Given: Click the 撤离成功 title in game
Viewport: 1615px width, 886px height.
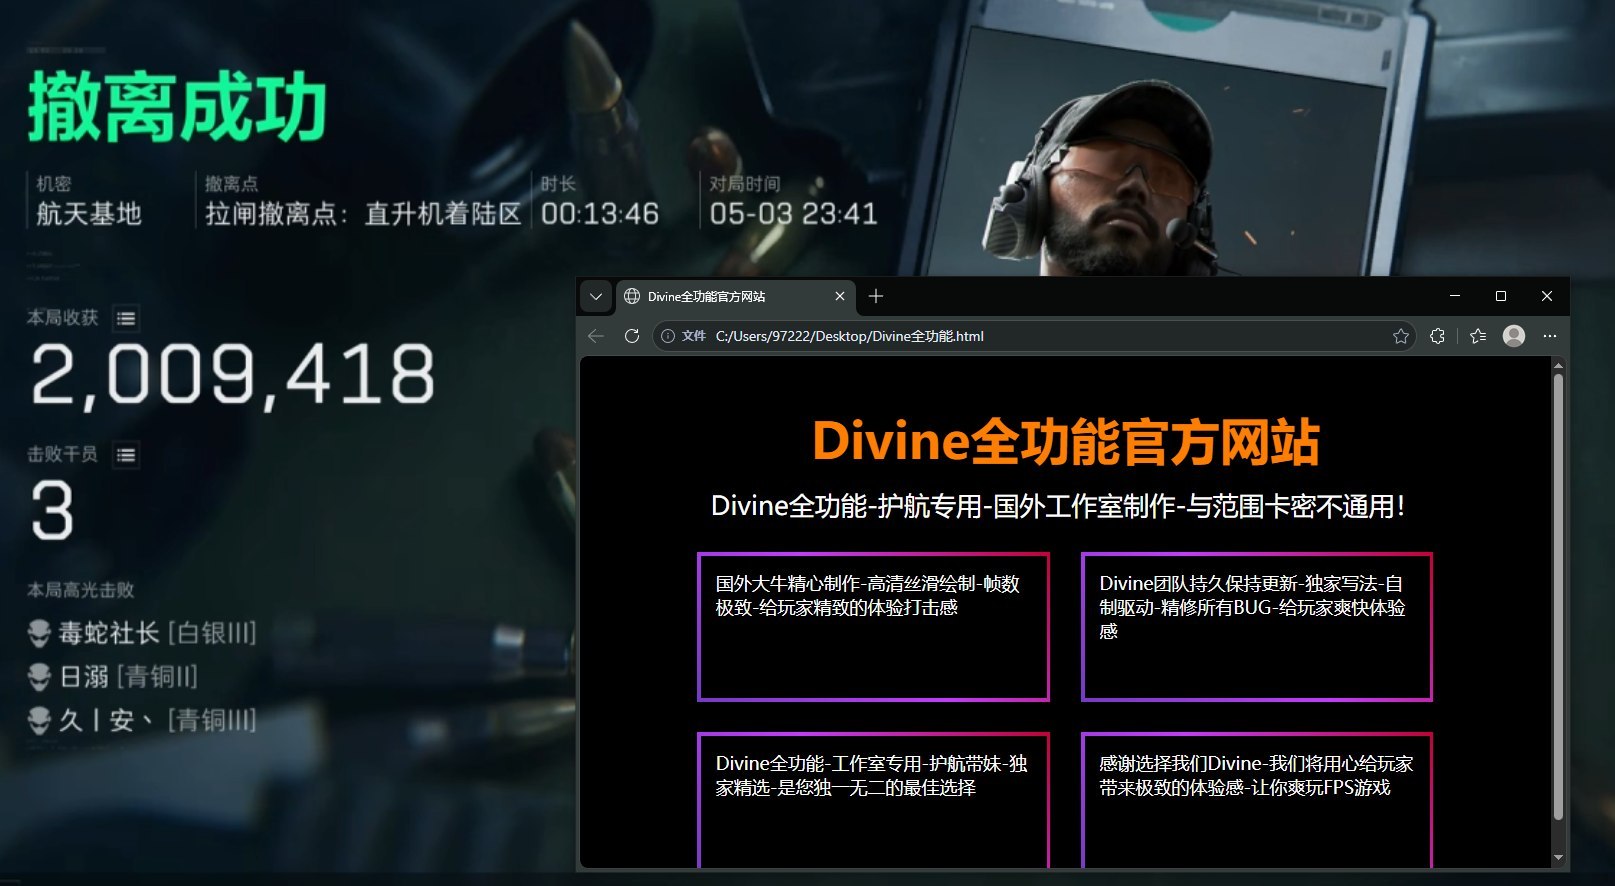Looking at the screenshot, I should tap(177, 108).
